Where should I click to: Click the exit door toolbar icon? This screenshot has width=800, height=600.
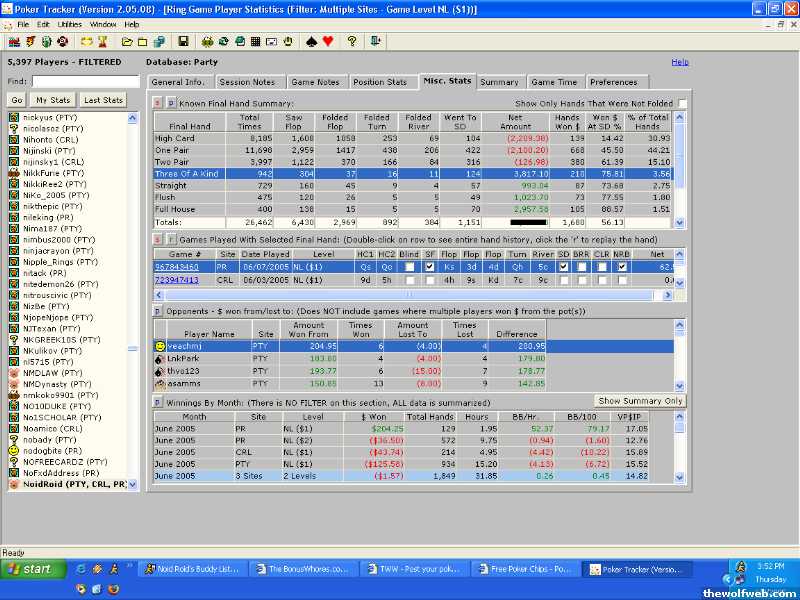(x=376, y=42)
